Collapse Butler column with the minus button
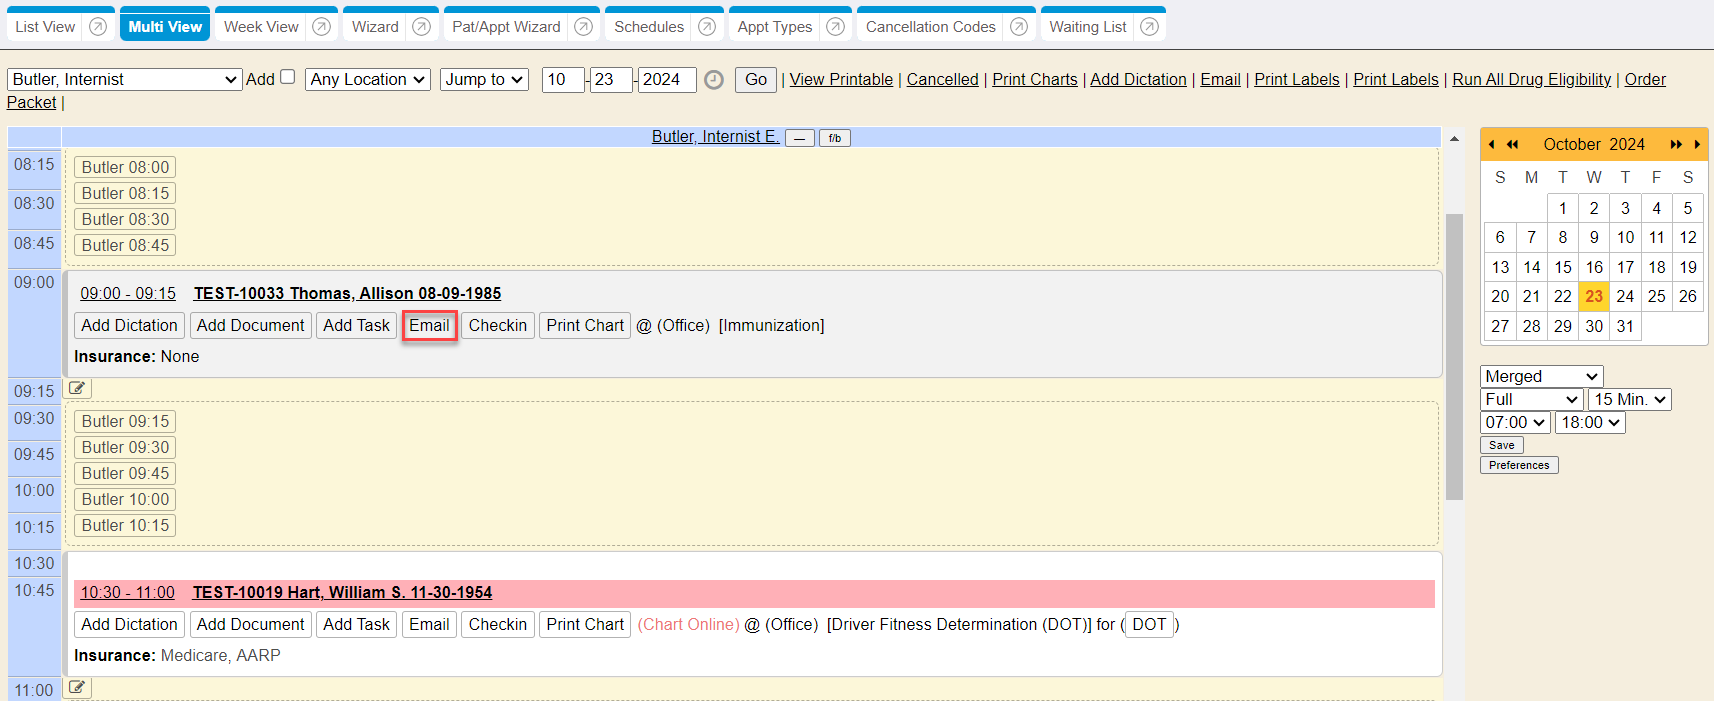This screenshot has height=701, width=1714. (x=799, y=138)
